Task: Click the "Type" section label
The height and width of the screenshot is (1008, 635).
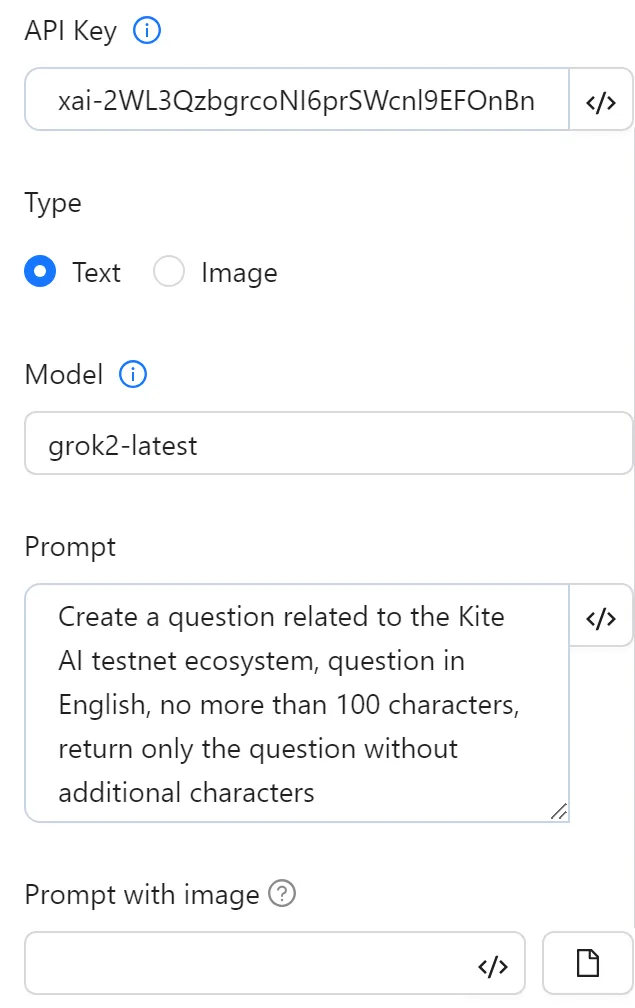Action: [53, 203]
